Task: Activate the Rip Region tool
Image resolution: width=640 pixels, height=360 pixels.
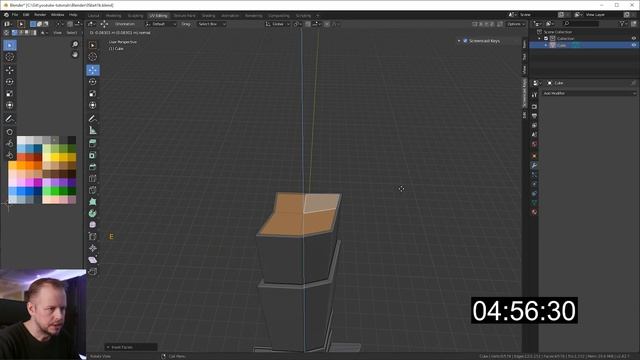Action: tap(93, 271)
